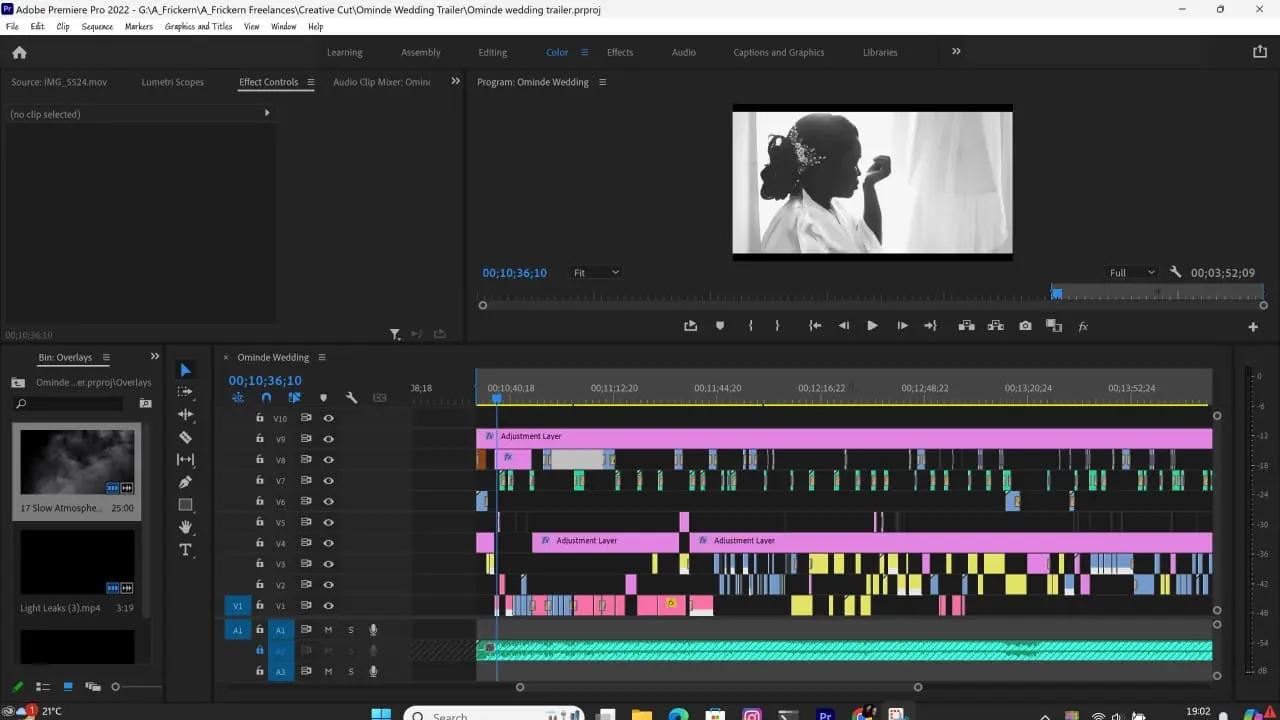1280x720 pixels.
Task: Click the Home icon
Action: pos(19,52)
